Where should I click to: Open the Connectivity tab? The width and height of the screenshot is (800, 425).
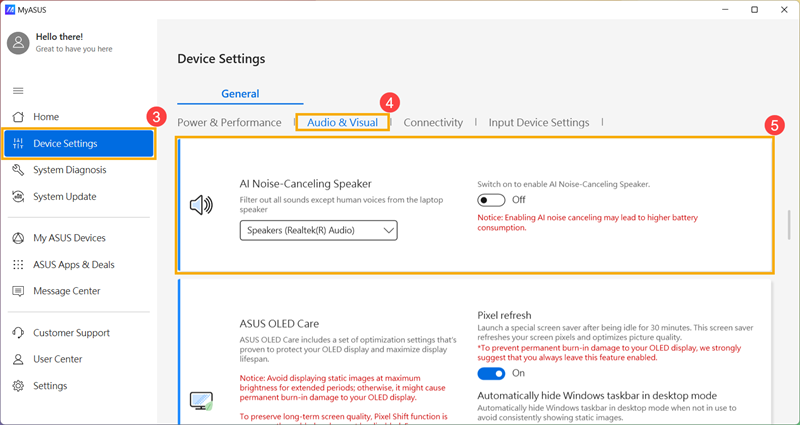pos(433,122)
